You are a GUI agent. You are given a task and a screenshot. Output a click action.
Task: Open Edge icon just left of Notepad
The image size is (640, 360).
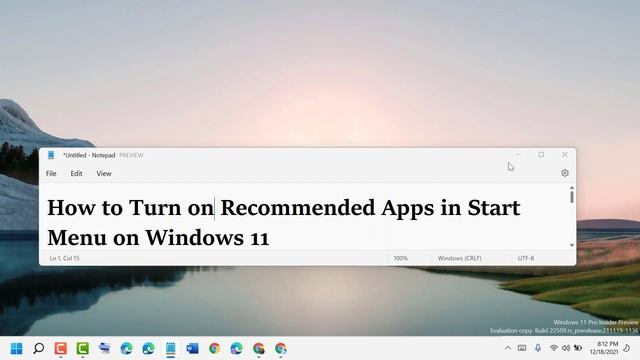pos(149,349)
